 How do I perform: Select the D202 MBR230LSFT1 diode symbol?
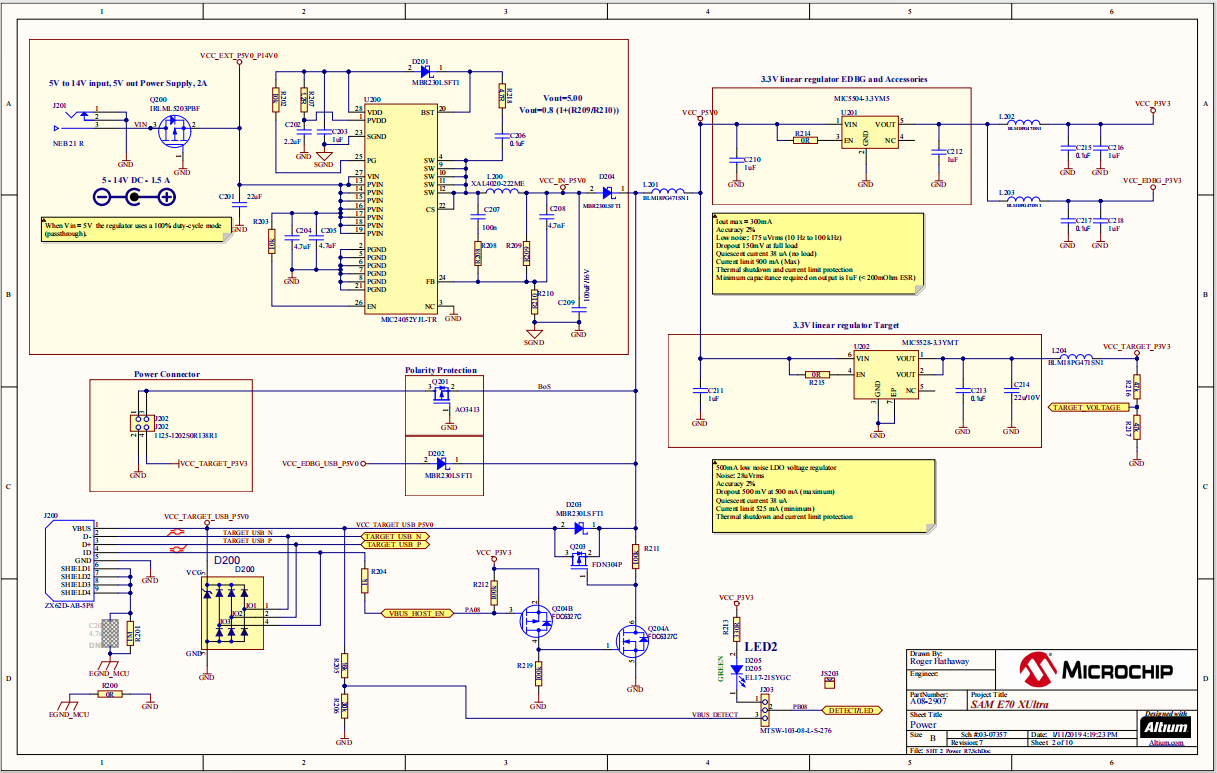click(441, 463)
